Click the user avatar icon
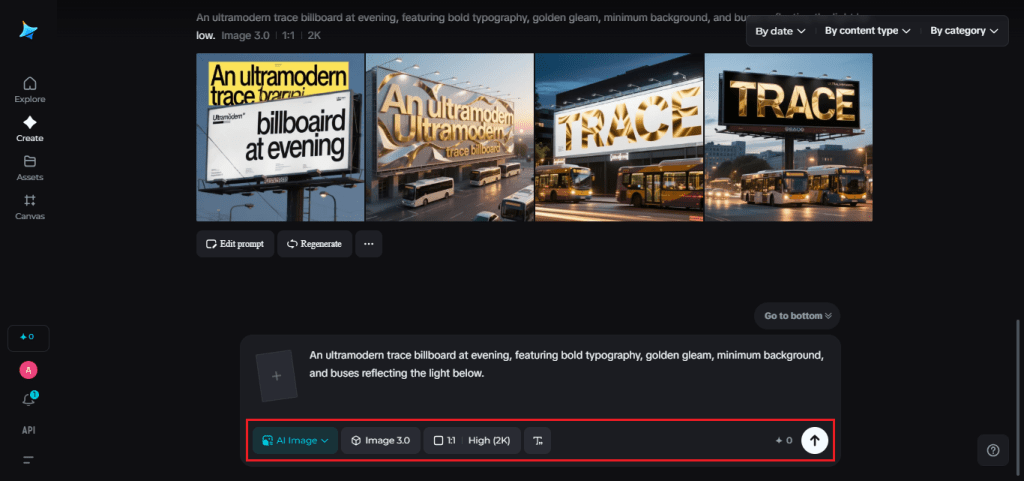1024x481 pixels. click(29, 369)
